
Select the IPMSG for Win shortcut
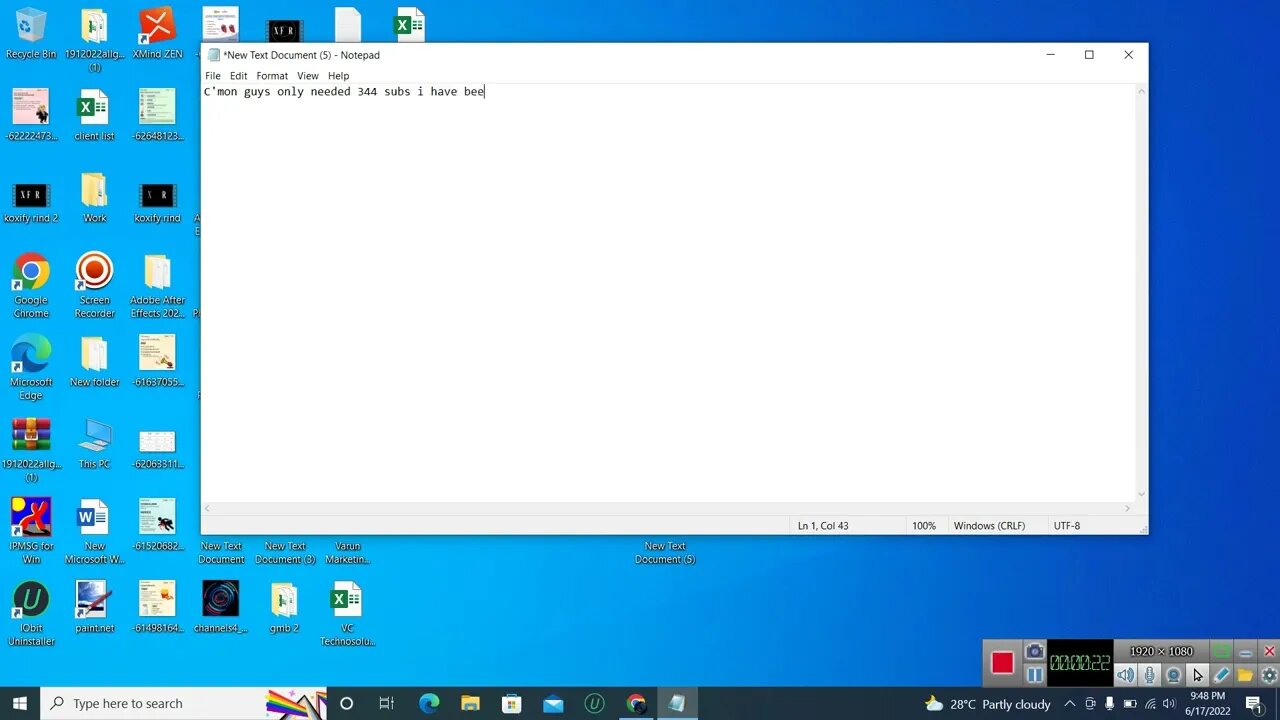31,531
